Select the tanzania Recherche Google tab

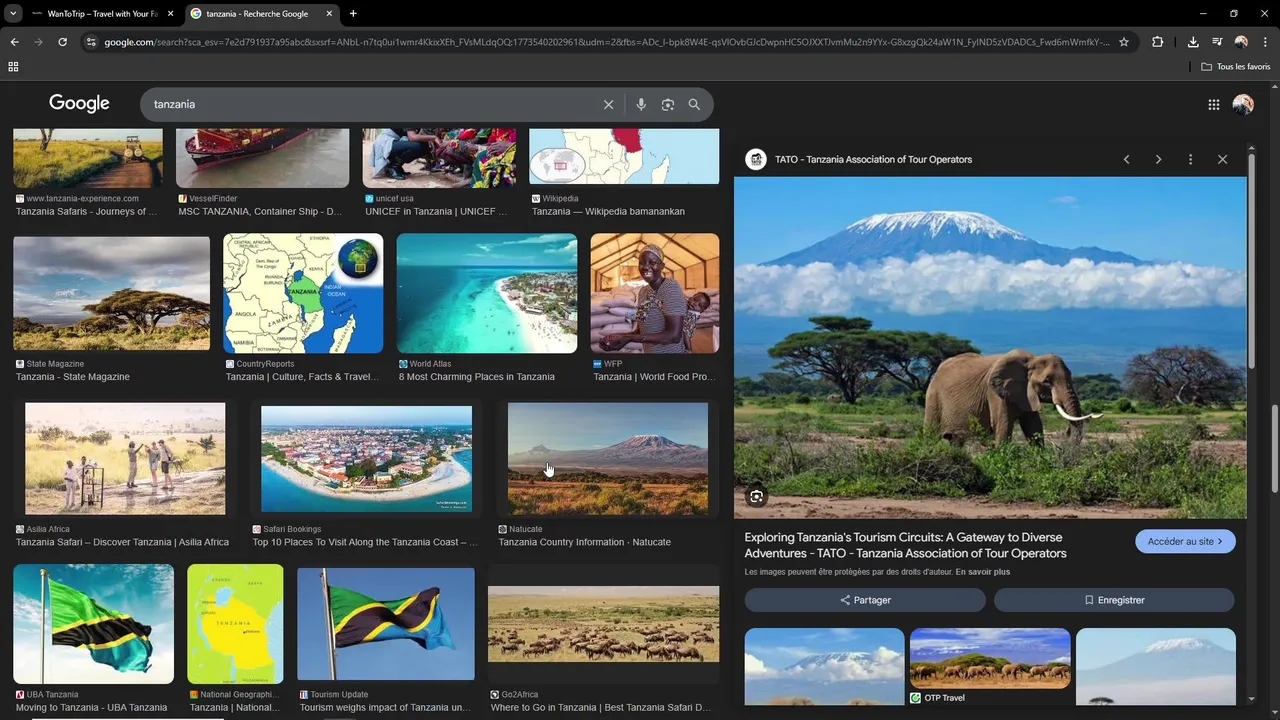click(x=262, y=14)
